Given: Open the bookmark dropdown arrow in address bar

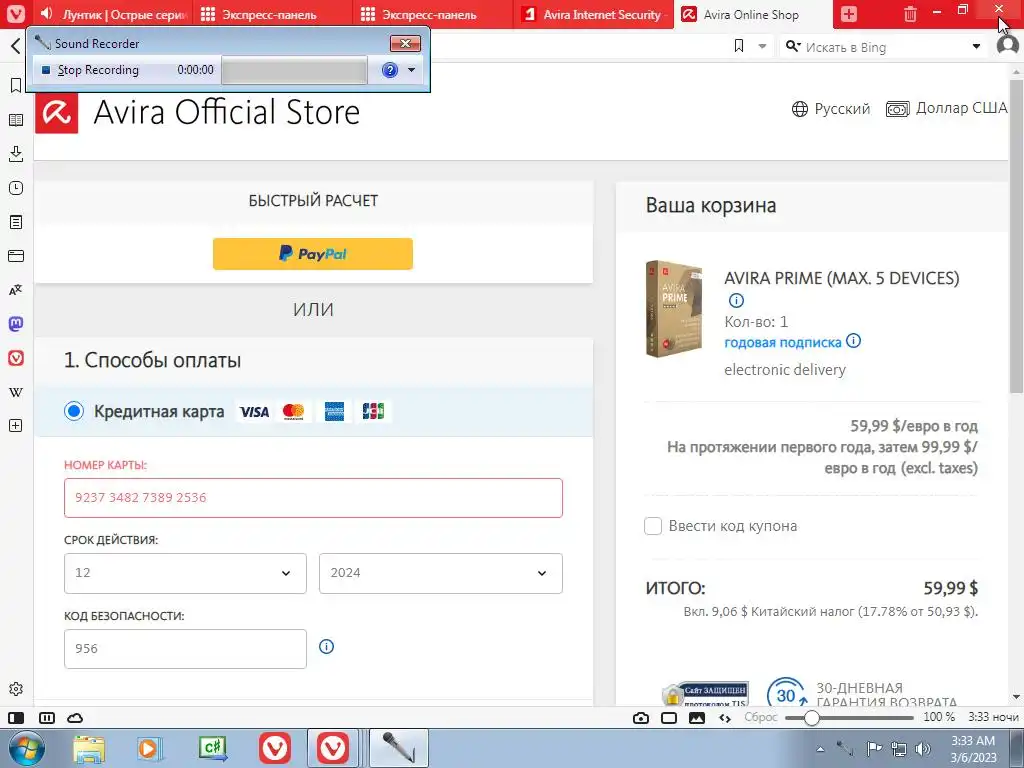Looking at the screenshot, I should [x=762, y=46].
